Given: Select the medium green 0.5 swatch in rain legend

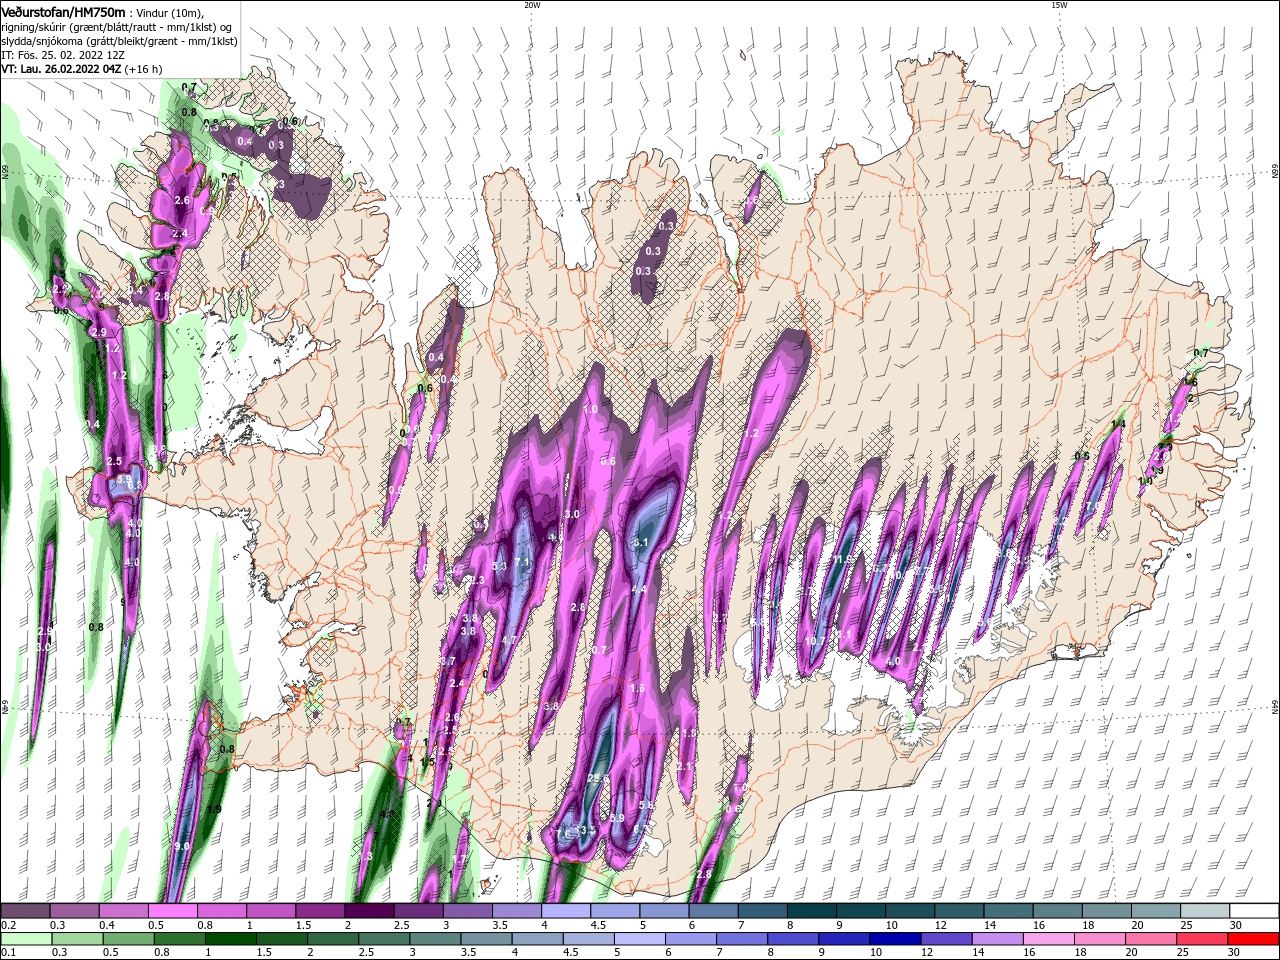Looking at the screenshot, I should (x=129, y=940).
